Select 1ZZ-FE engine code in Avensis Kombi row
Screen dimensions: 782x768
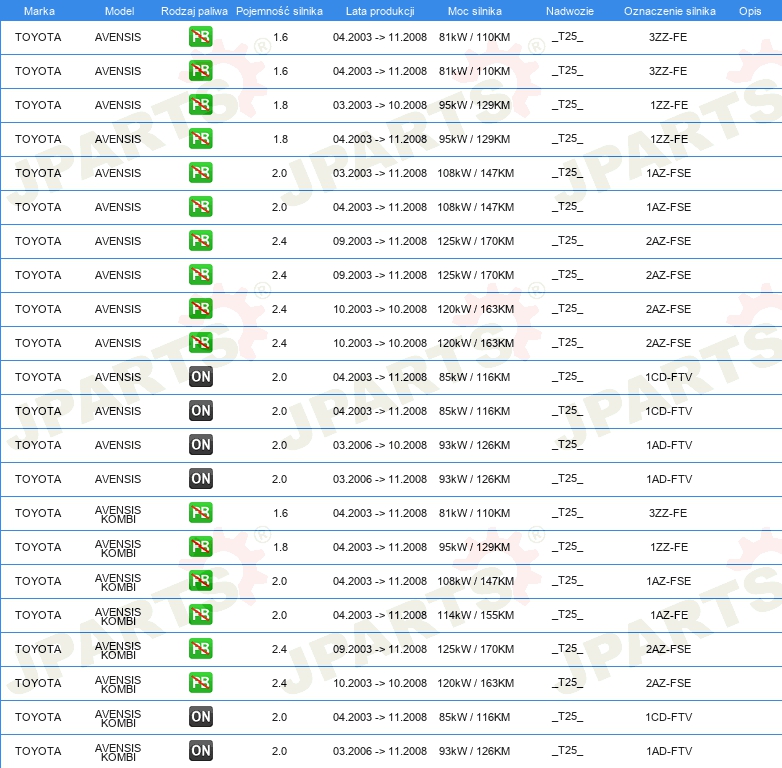[669, 547]
